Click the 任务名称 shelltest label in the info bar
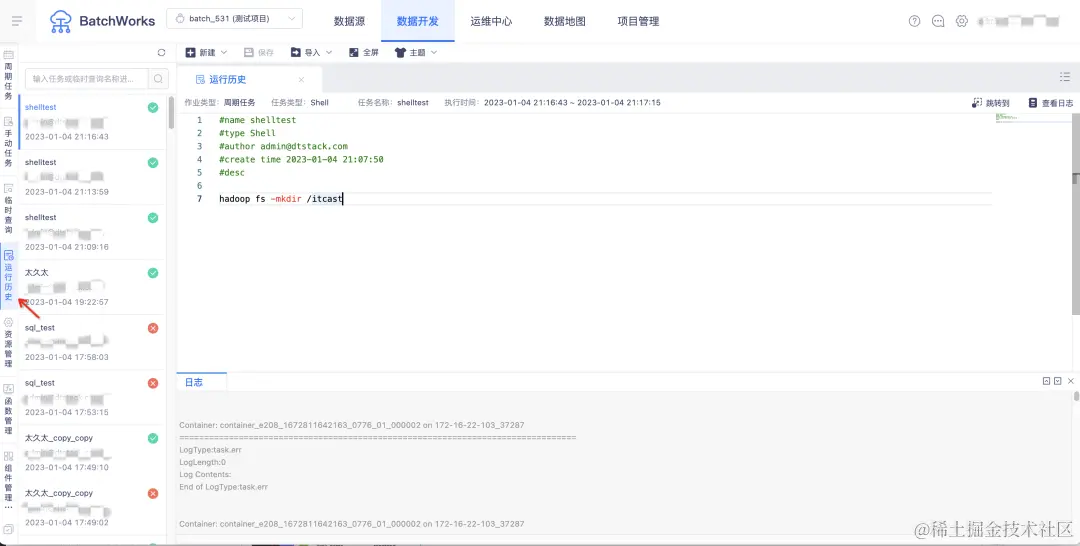Viewport: 1080px width, 546px height. point(393,103)
